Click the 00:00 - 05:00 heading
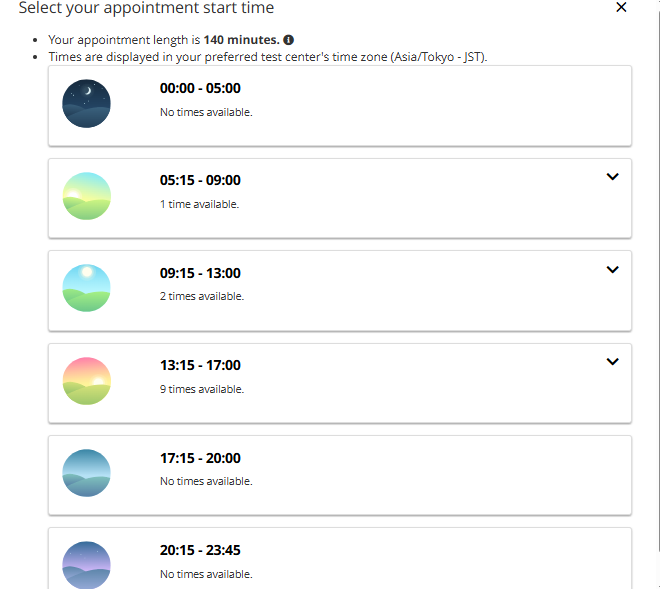 (x=200, y=88)
